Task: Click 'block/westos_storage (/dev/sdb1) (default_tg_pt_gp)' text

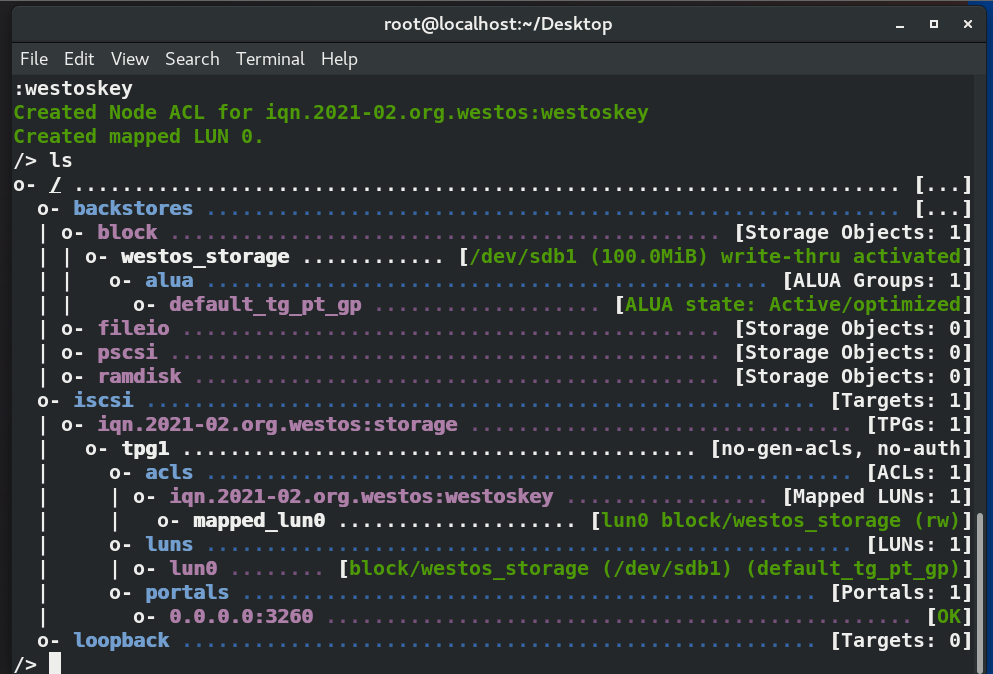Action: [x=655, y=569]
